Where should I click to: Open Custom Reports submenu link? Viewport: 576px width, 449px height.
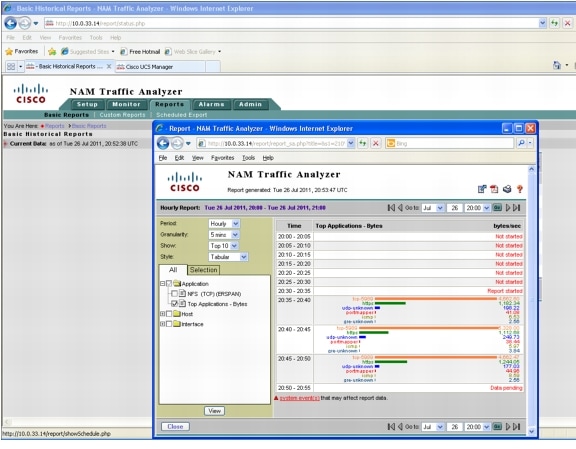coord(122,115)
